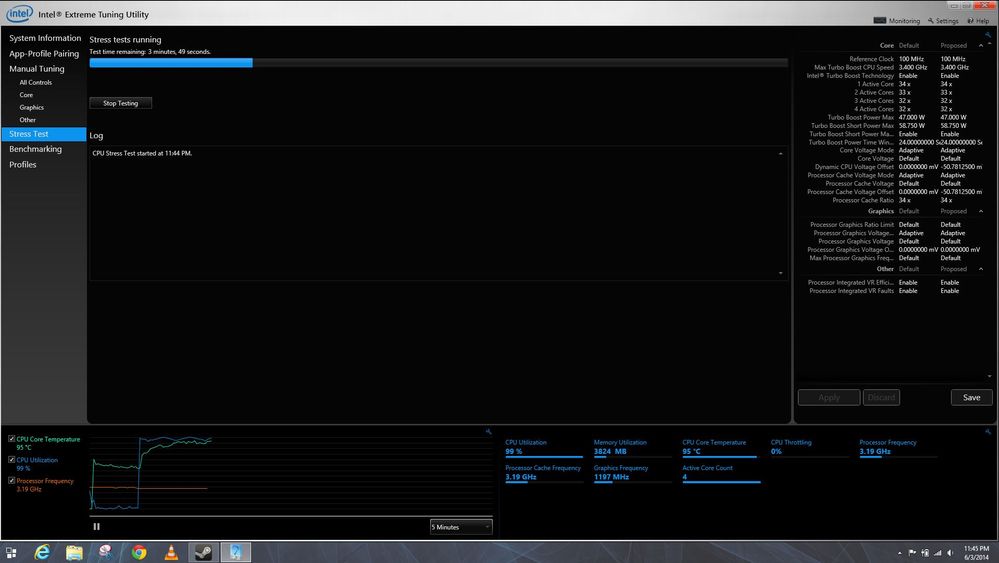
Task: Open the Help menu
Action: 978,20
